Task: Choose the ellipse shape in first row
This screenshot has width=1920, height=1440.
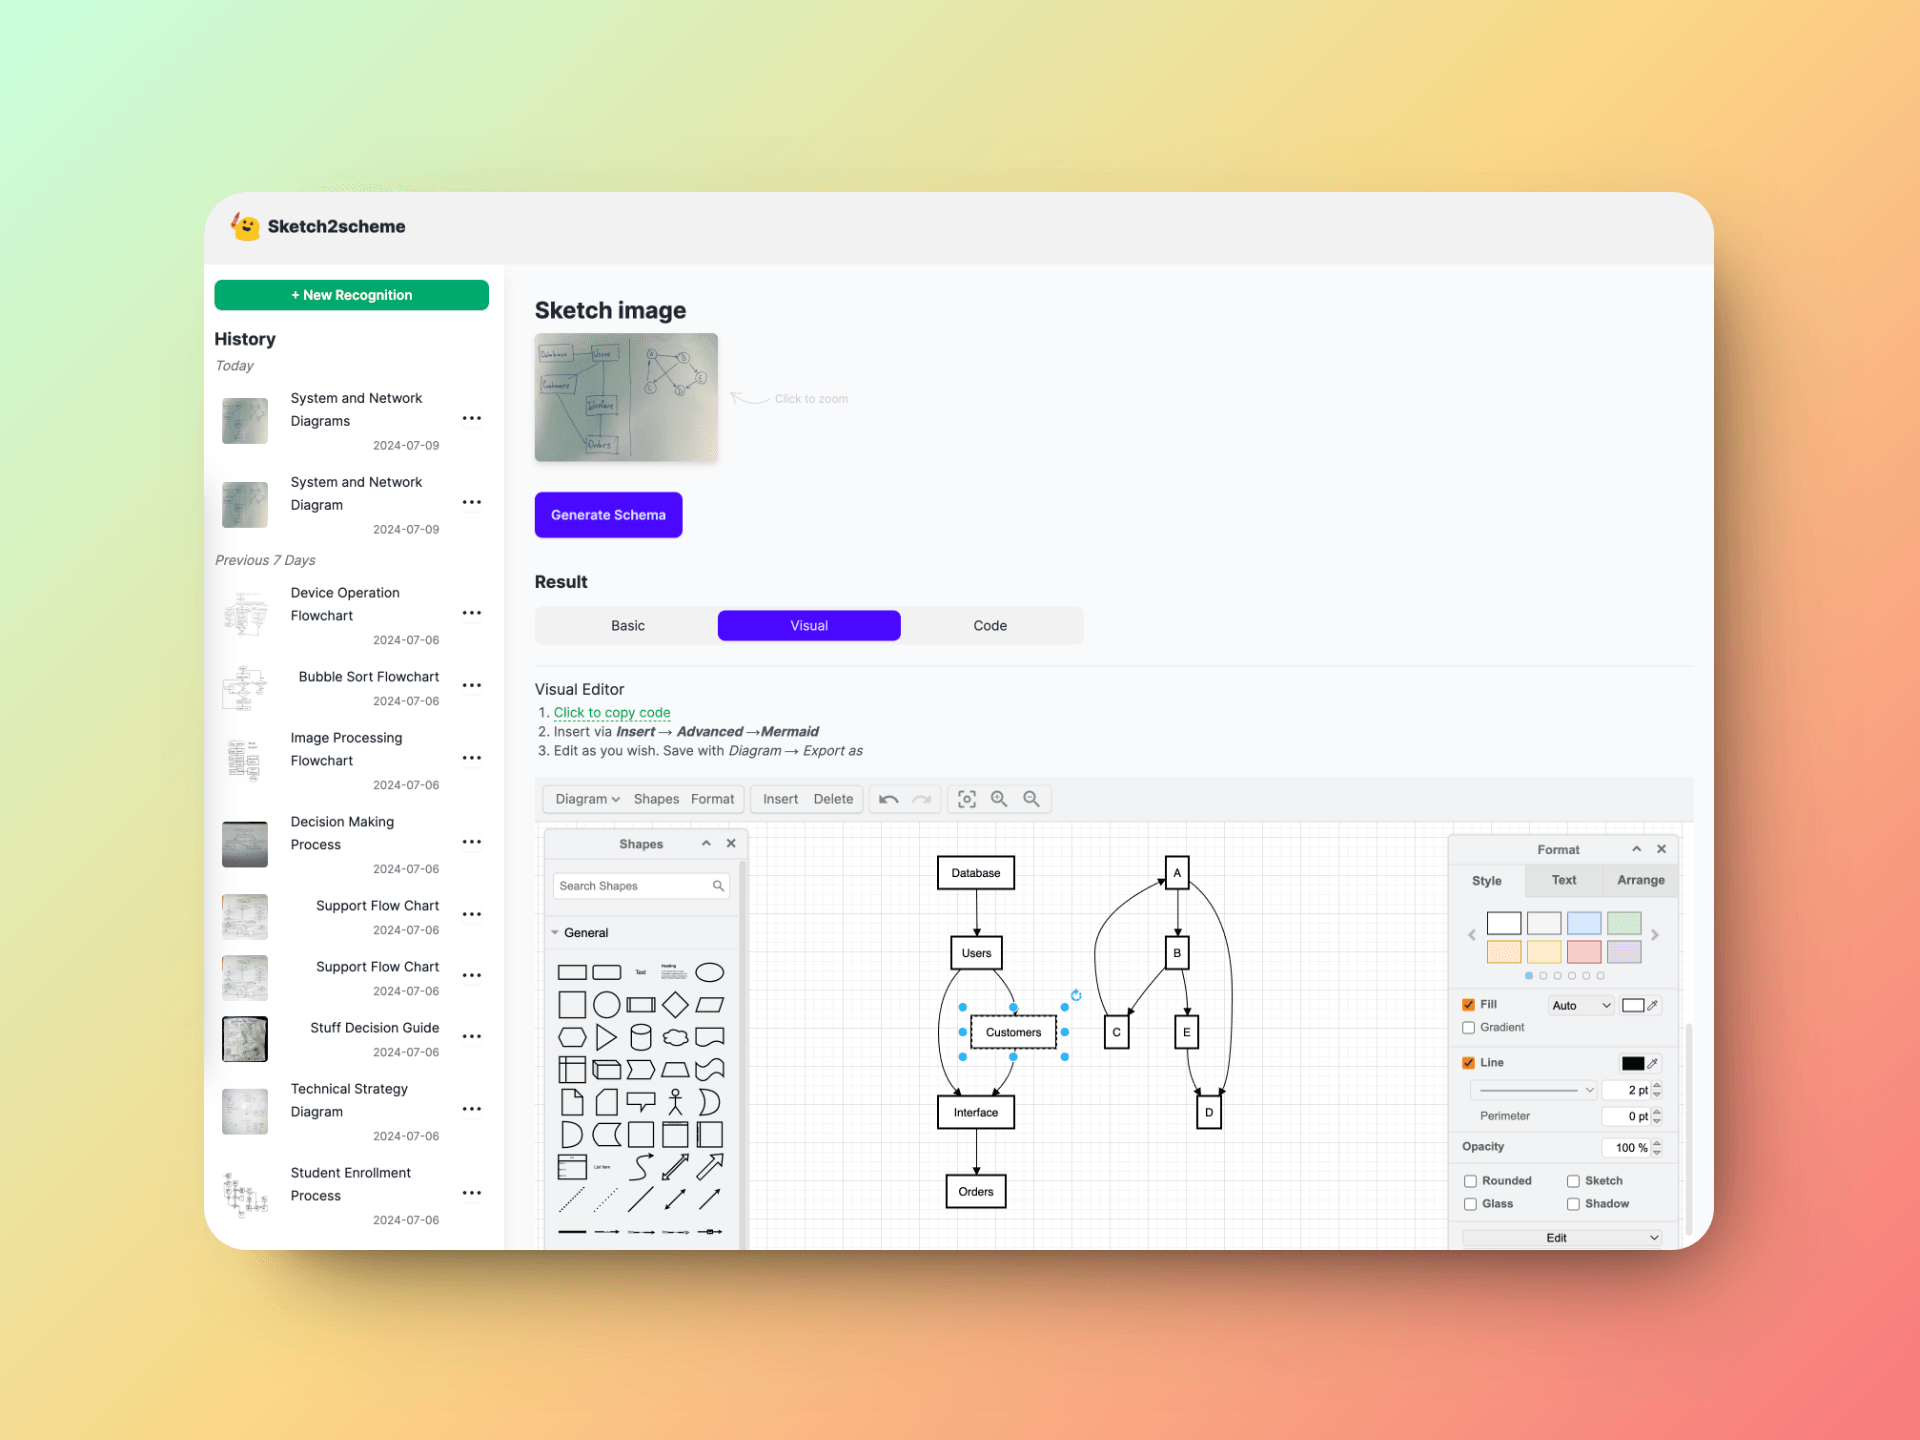Action: pos(709,972)
